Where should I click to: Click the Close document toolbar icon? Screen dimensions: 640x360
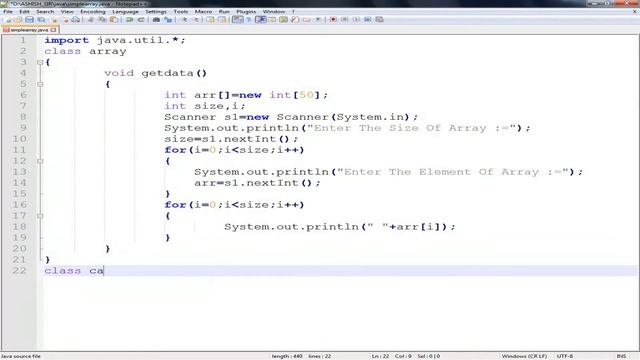coord(54,20)
